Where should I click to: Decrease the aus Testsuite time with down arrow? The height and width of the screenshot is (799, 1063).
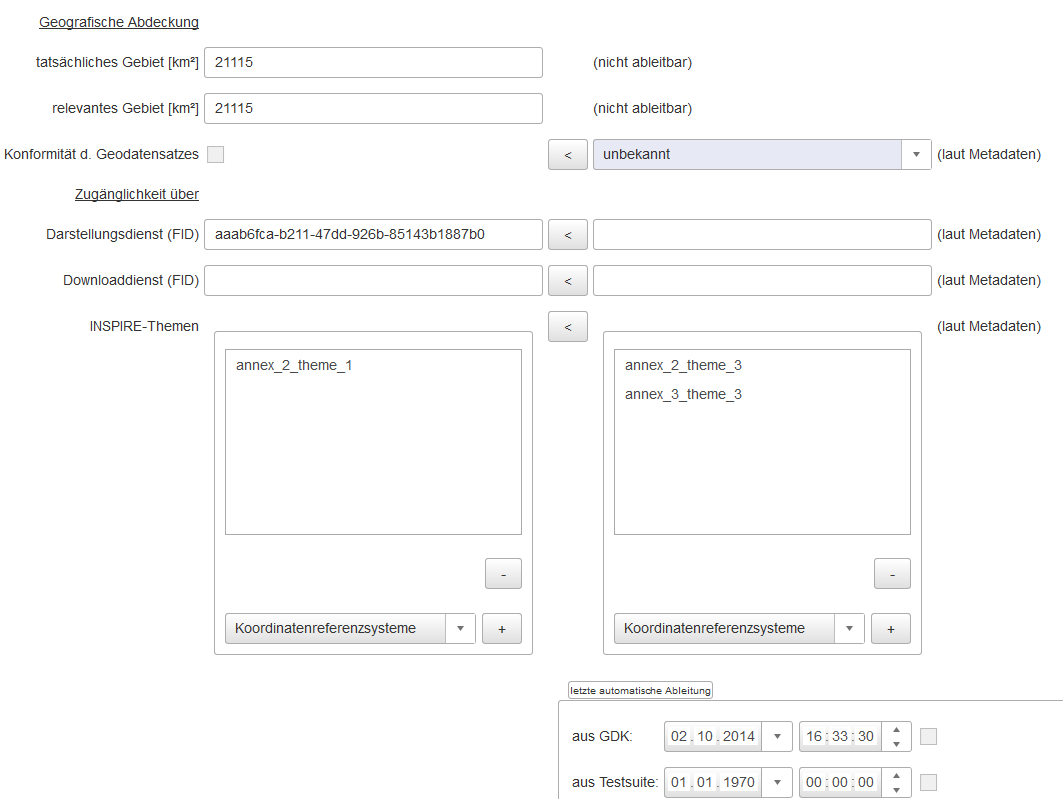pos(897,789)
